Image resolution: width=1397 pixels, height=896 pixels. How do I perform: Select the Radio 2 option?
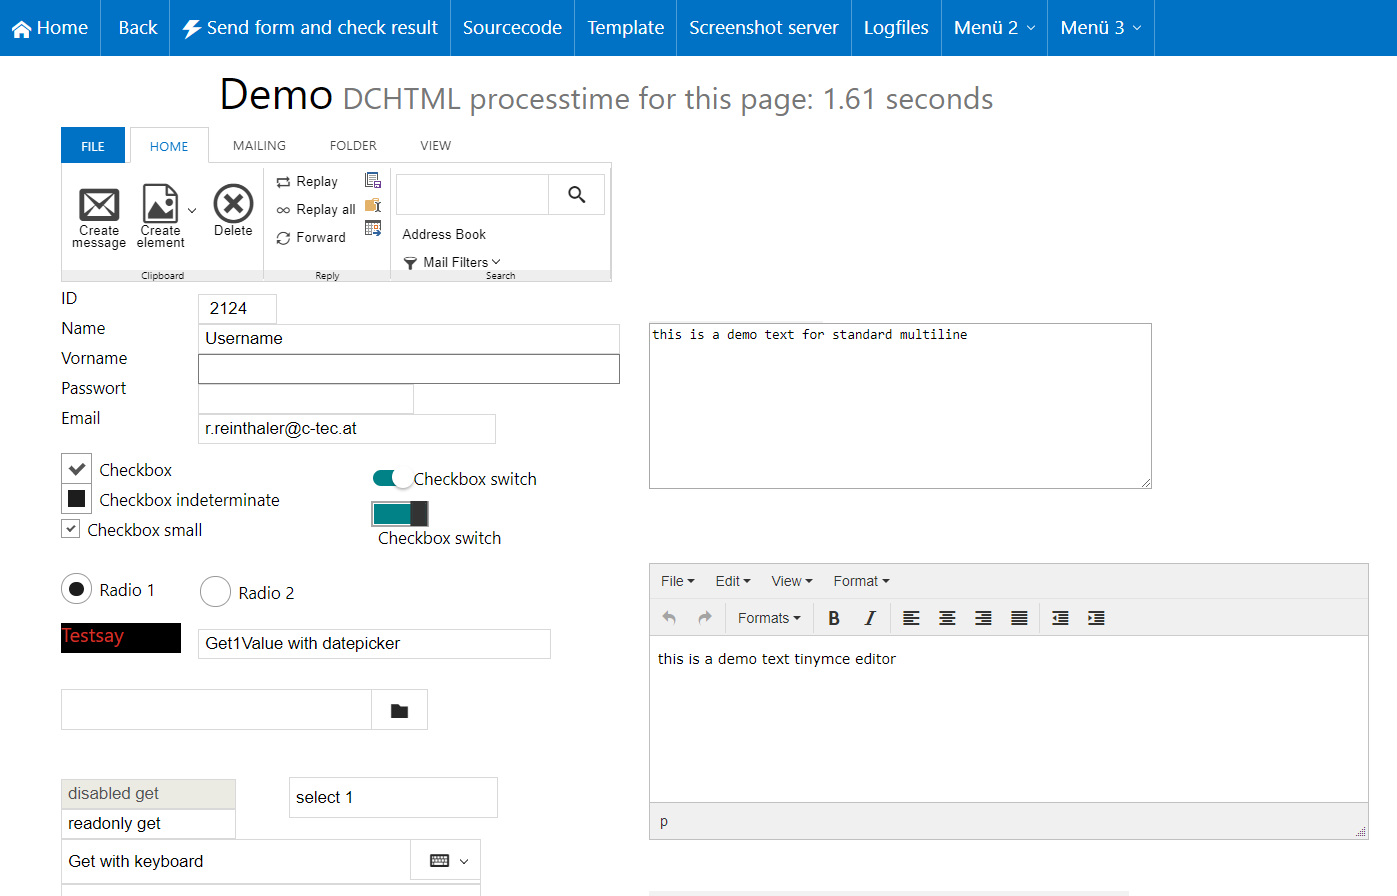tap(216, 592)
